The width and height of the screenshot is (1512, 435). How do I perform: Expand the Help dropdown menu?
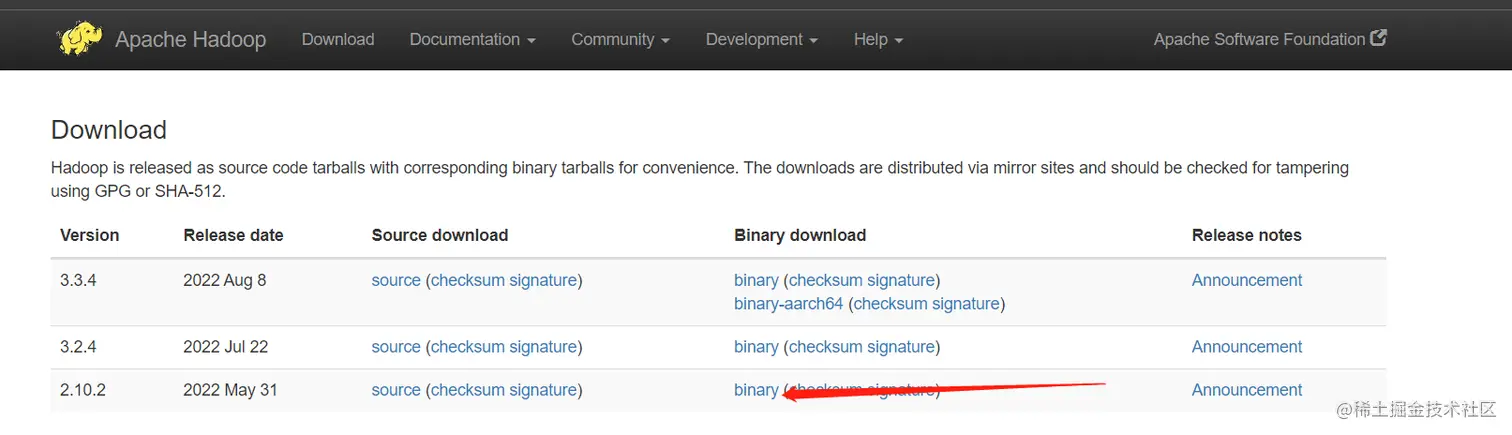[878, 40]
